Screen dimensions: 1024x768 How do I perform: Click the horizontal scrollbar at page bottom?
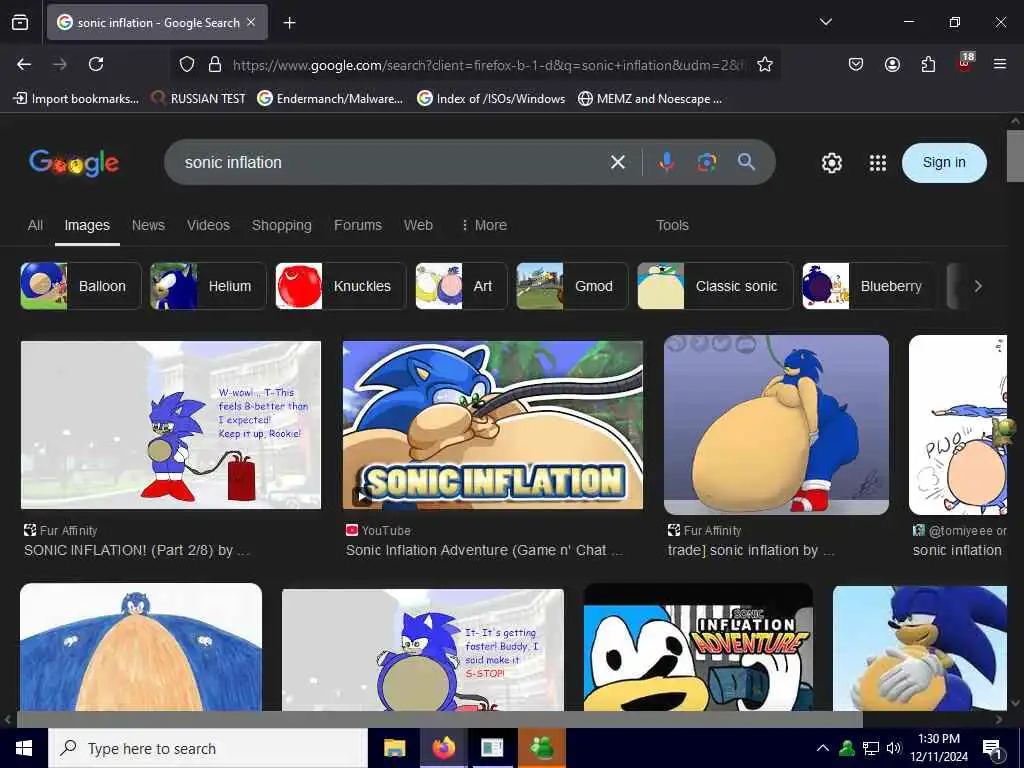(439, 719)
